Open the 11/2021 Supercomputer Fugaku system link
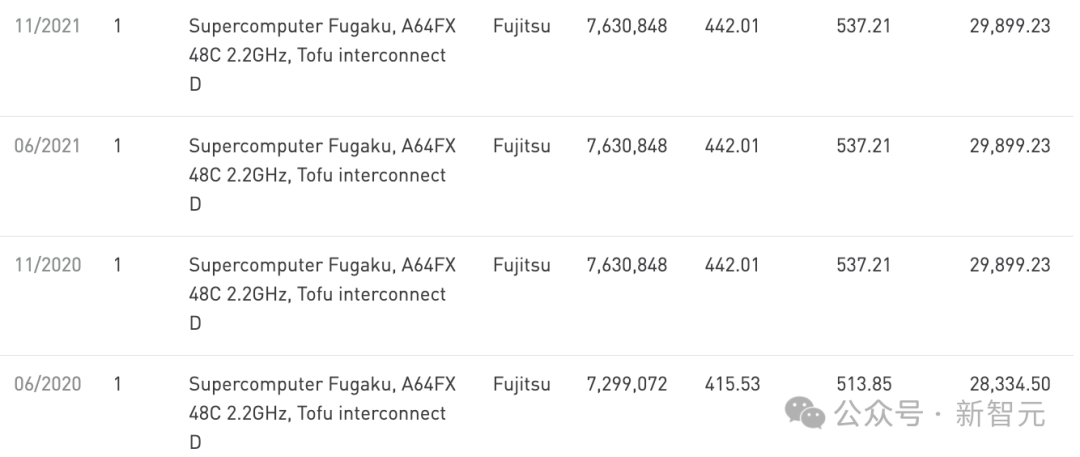The image size is (1080, 457). 322,55
